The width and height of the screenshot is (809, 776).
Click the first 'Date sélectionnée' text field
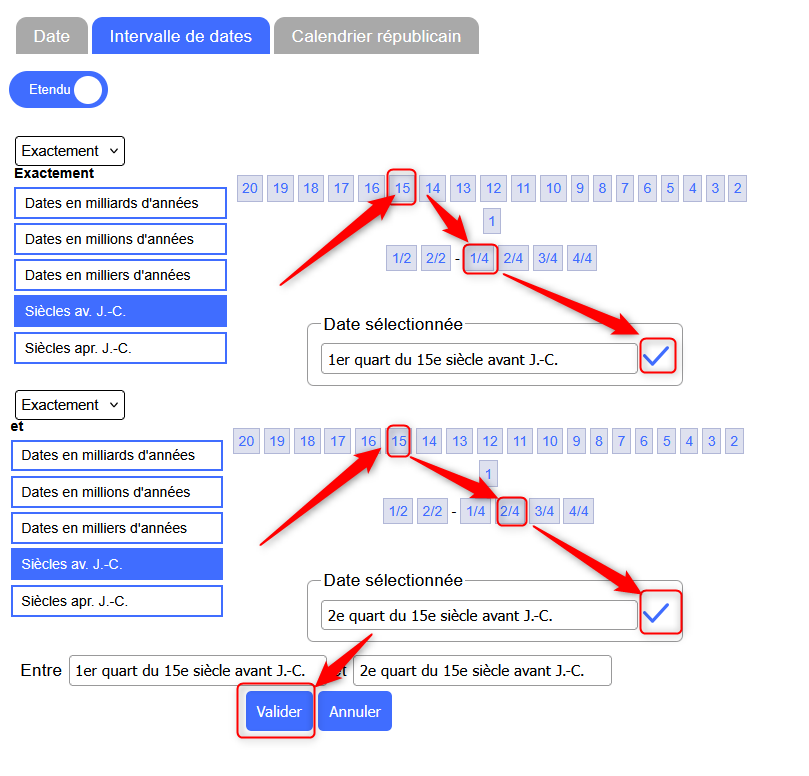coord(478,358)
